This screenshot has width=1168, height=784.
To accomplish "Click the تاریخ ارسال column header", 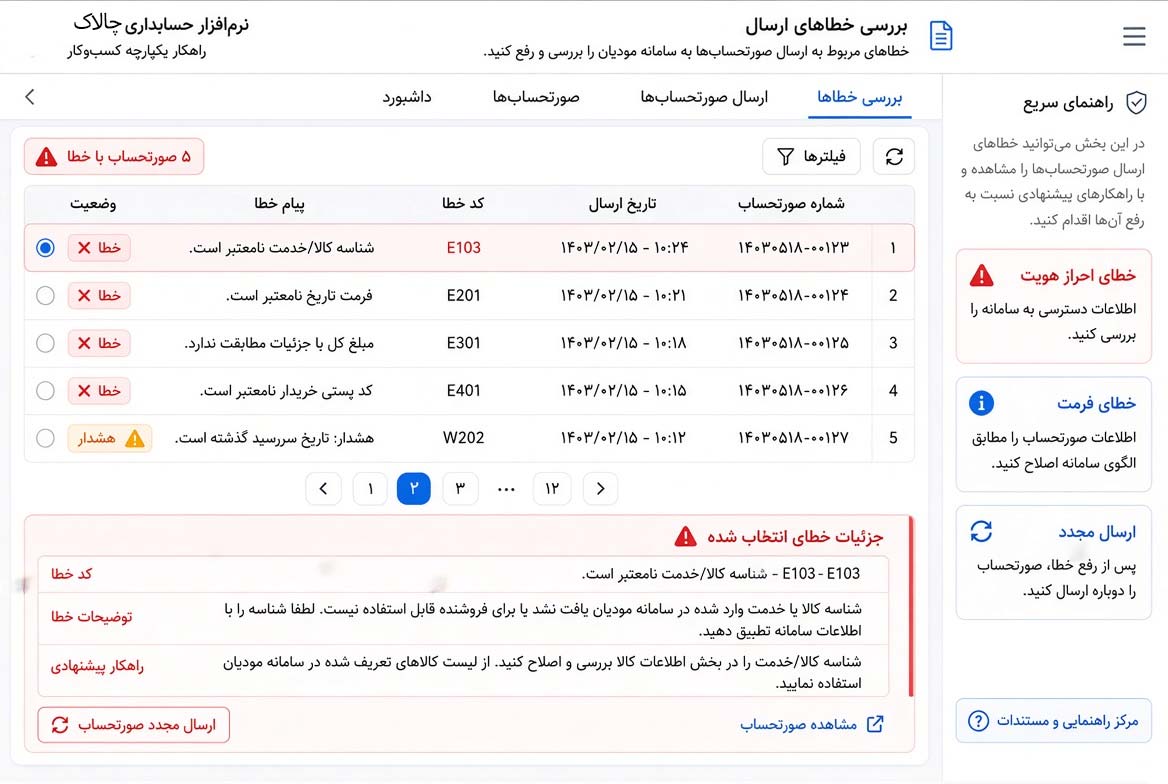I will pyautogui.click(x=623, y=203).
